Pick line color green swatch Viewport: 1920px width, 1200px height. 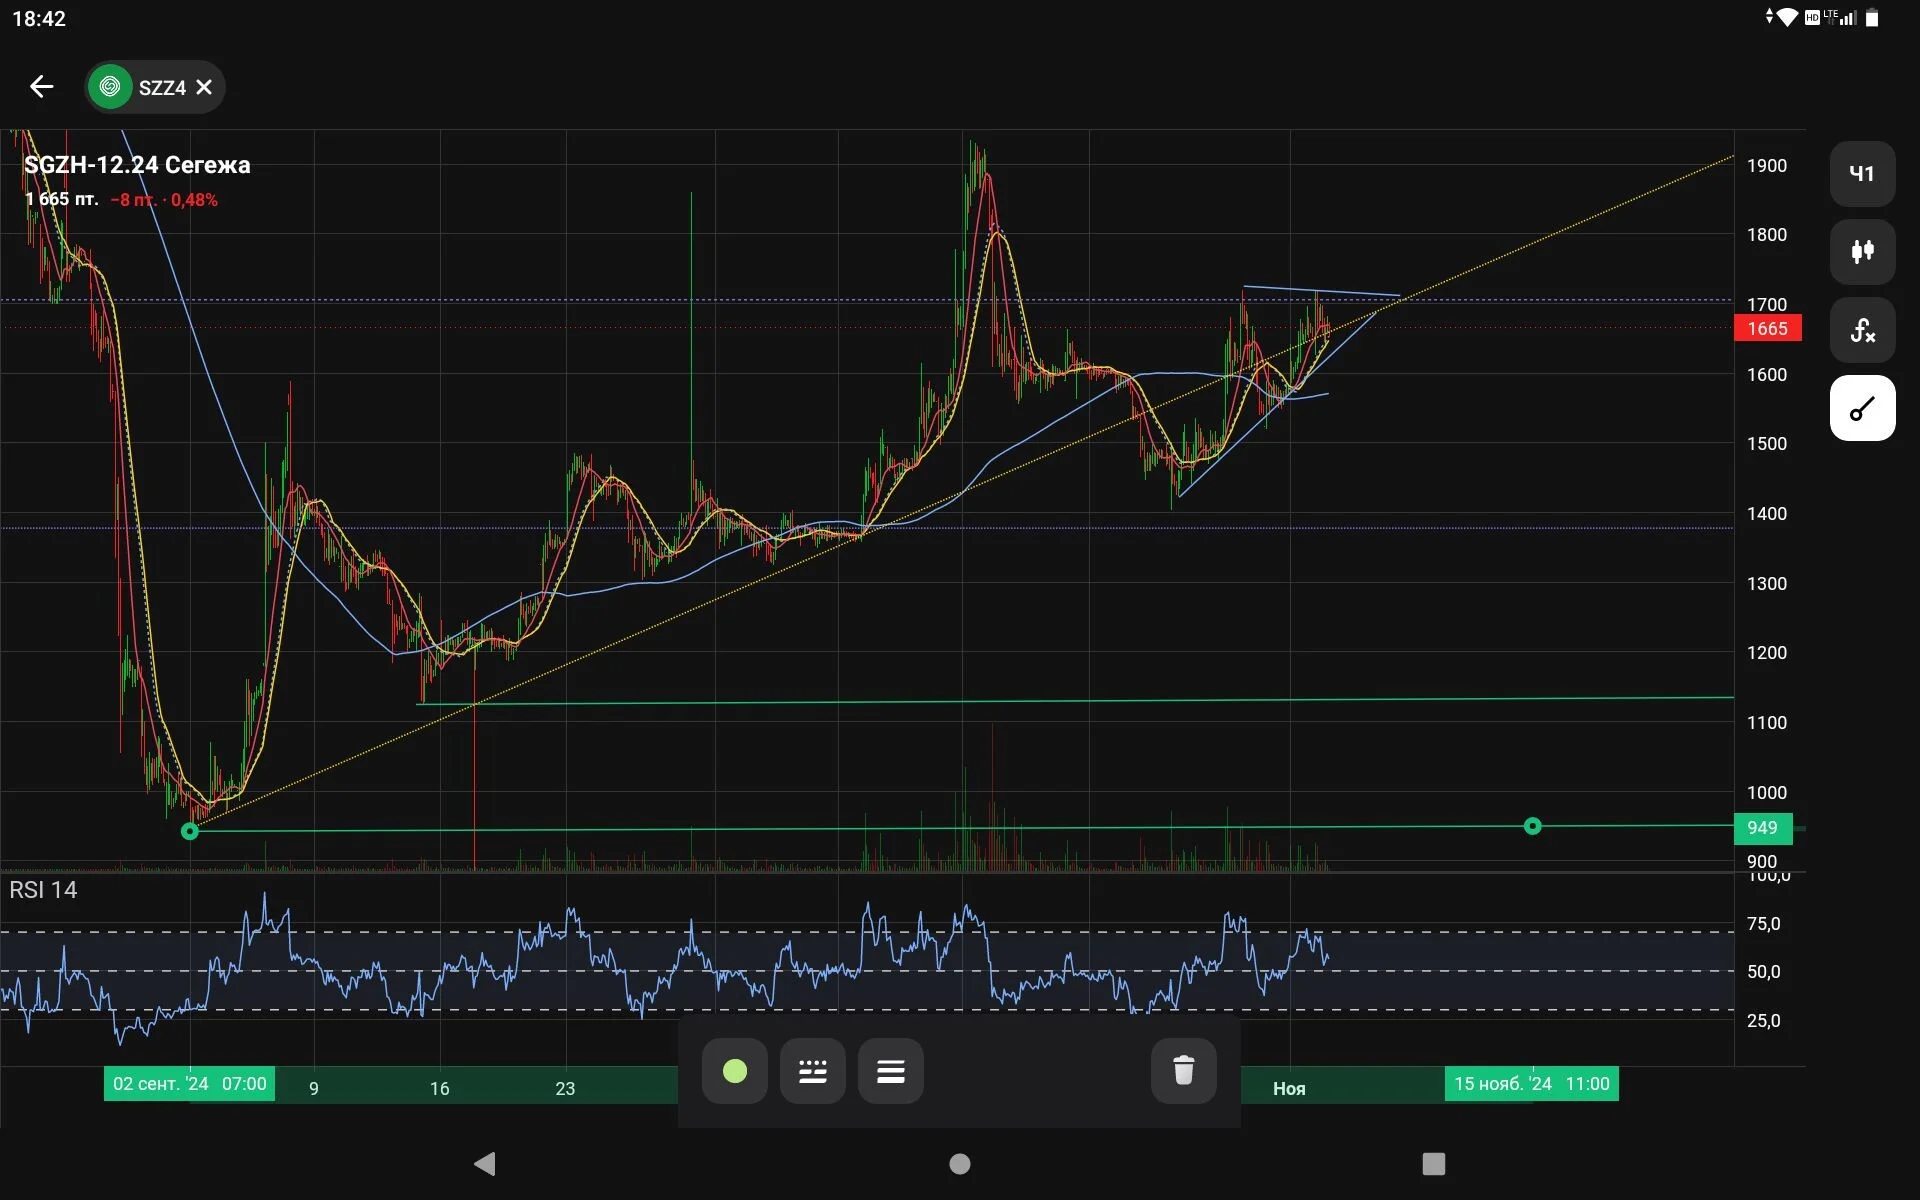click(735, 1071)
